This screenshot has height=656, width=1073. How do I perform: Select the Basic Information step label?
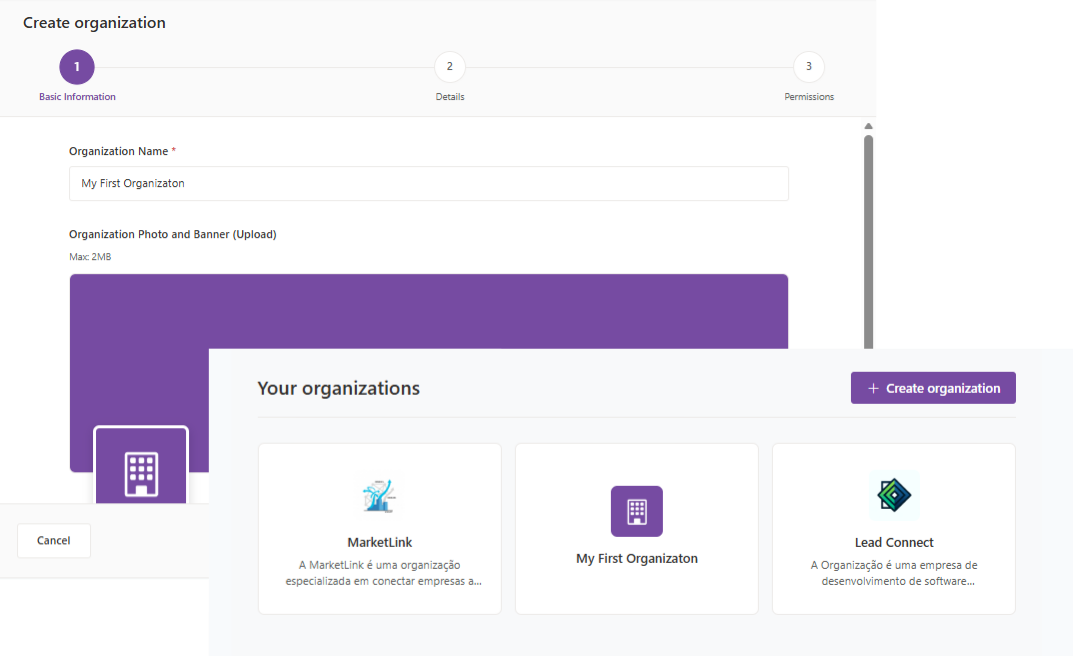[77, 97]
